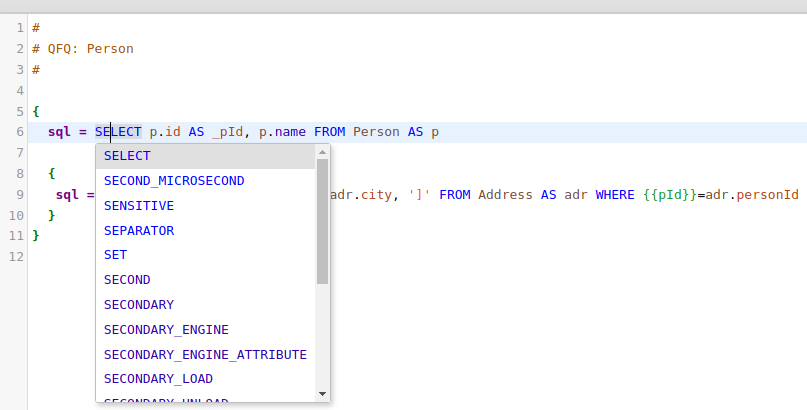Select SECONDARY_ENGINE_ATTRIBUTE suggestion
807x410 pixels.
click(205, 354)
